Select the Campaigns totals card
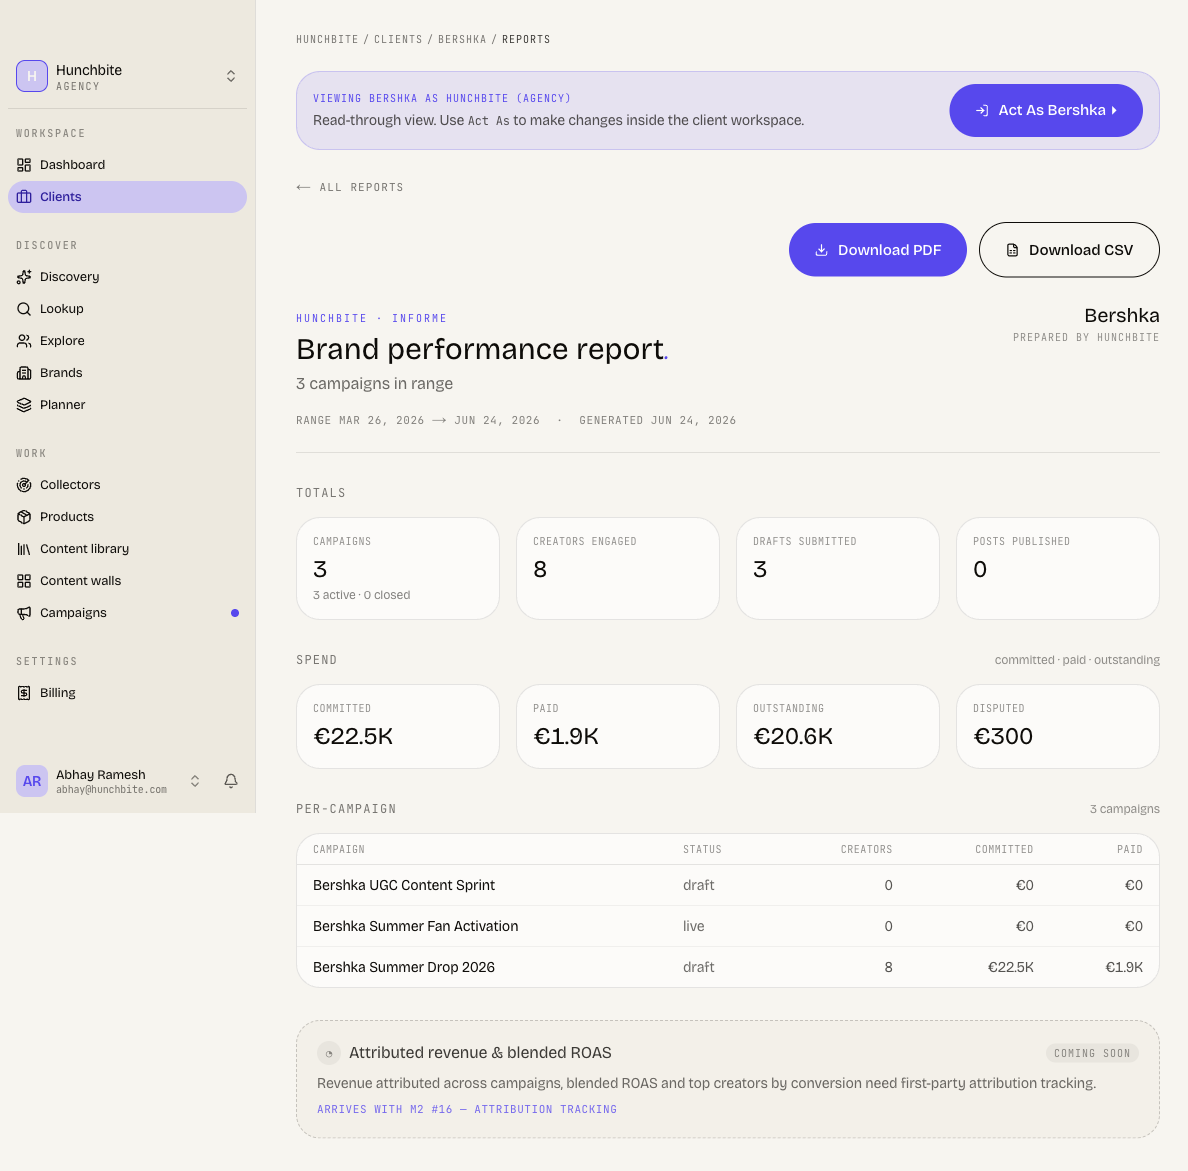 pos(398,569)
